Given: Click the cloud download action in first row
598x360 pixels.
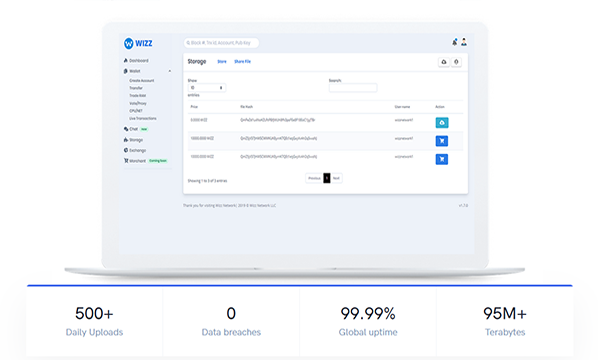Looking at the screenshot, I should (442, 122).
